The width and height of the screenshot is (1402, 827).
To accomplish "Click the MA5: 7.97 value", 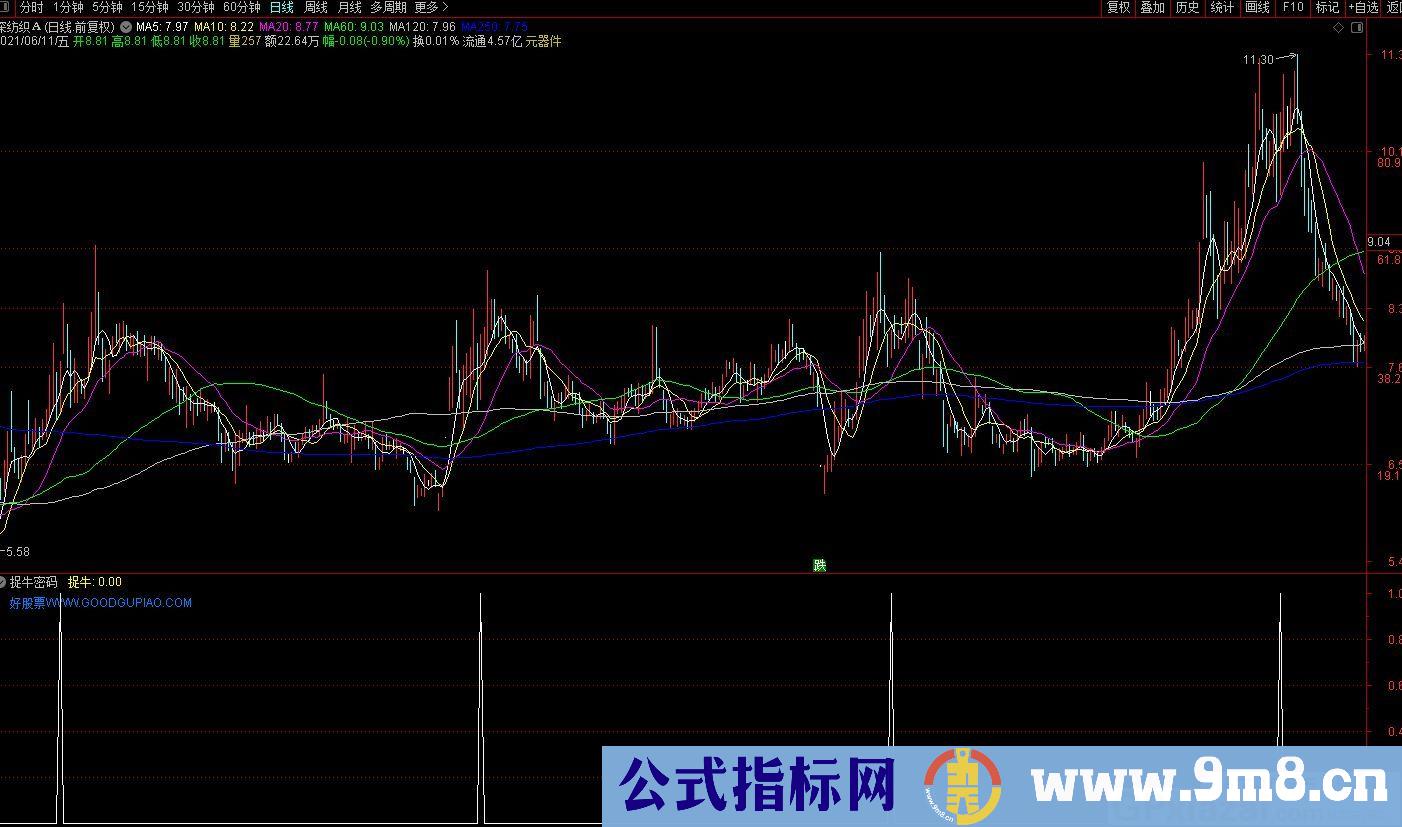I will [161, 27].
